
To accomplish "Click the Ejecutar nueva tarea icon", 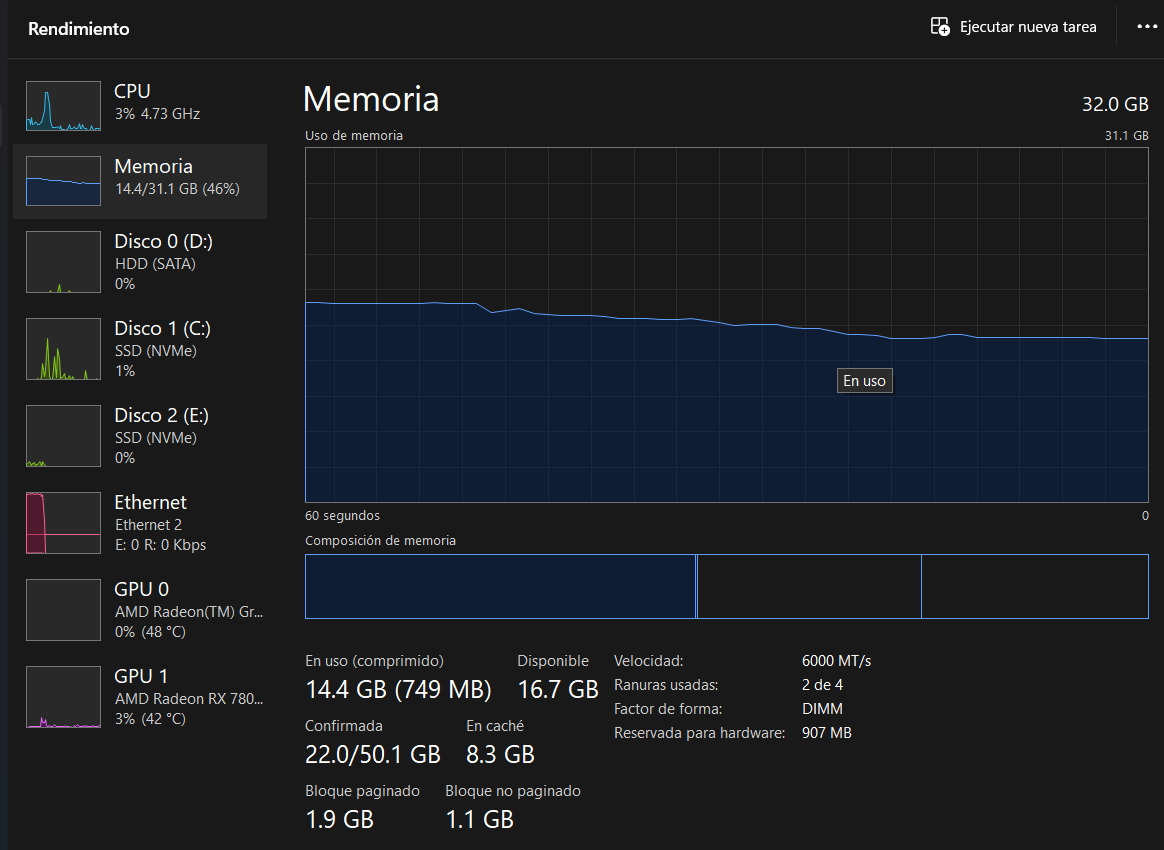I will (x=940, y=27).
